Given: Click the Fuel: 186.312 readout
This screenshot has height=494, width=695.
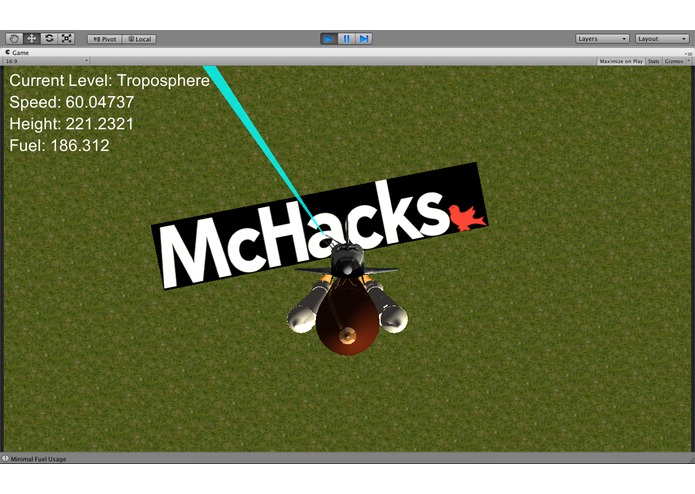Looking at the screenshot, I should pyautogui.click(x=59, y=146).
